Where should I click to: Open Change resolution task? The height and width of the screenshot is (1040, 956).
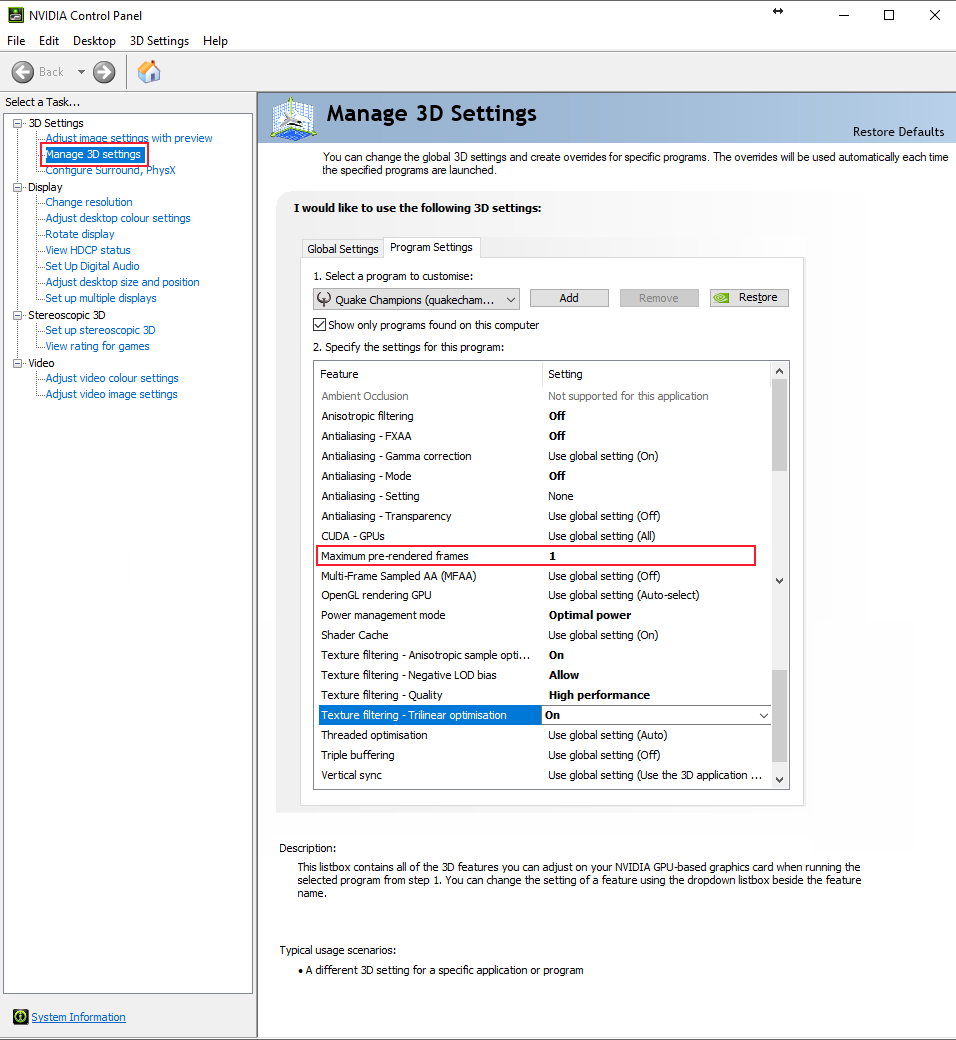coord(89,202)
